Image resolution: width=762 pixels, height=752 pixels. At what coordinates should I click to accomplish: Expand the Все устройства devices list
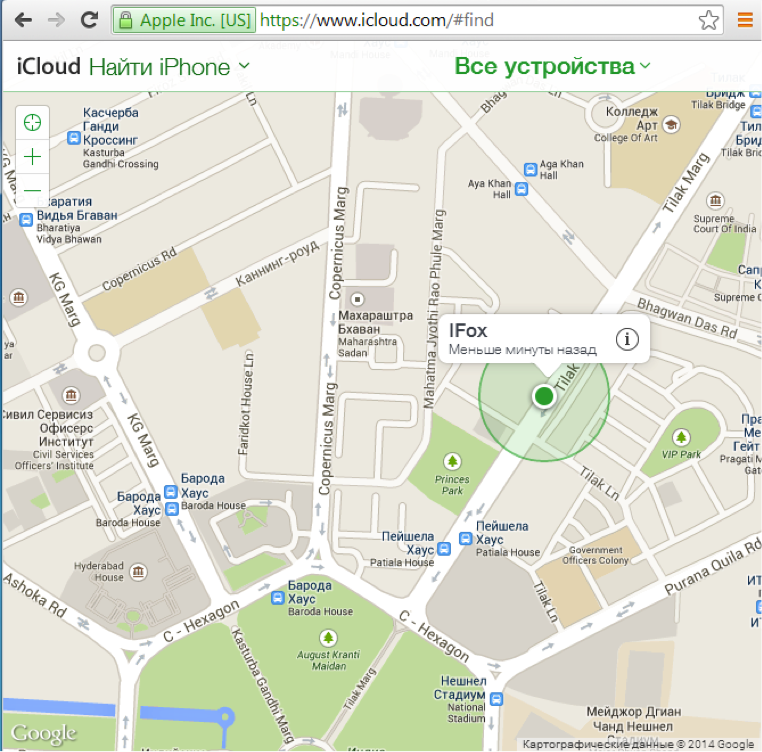tap(552, 66)
